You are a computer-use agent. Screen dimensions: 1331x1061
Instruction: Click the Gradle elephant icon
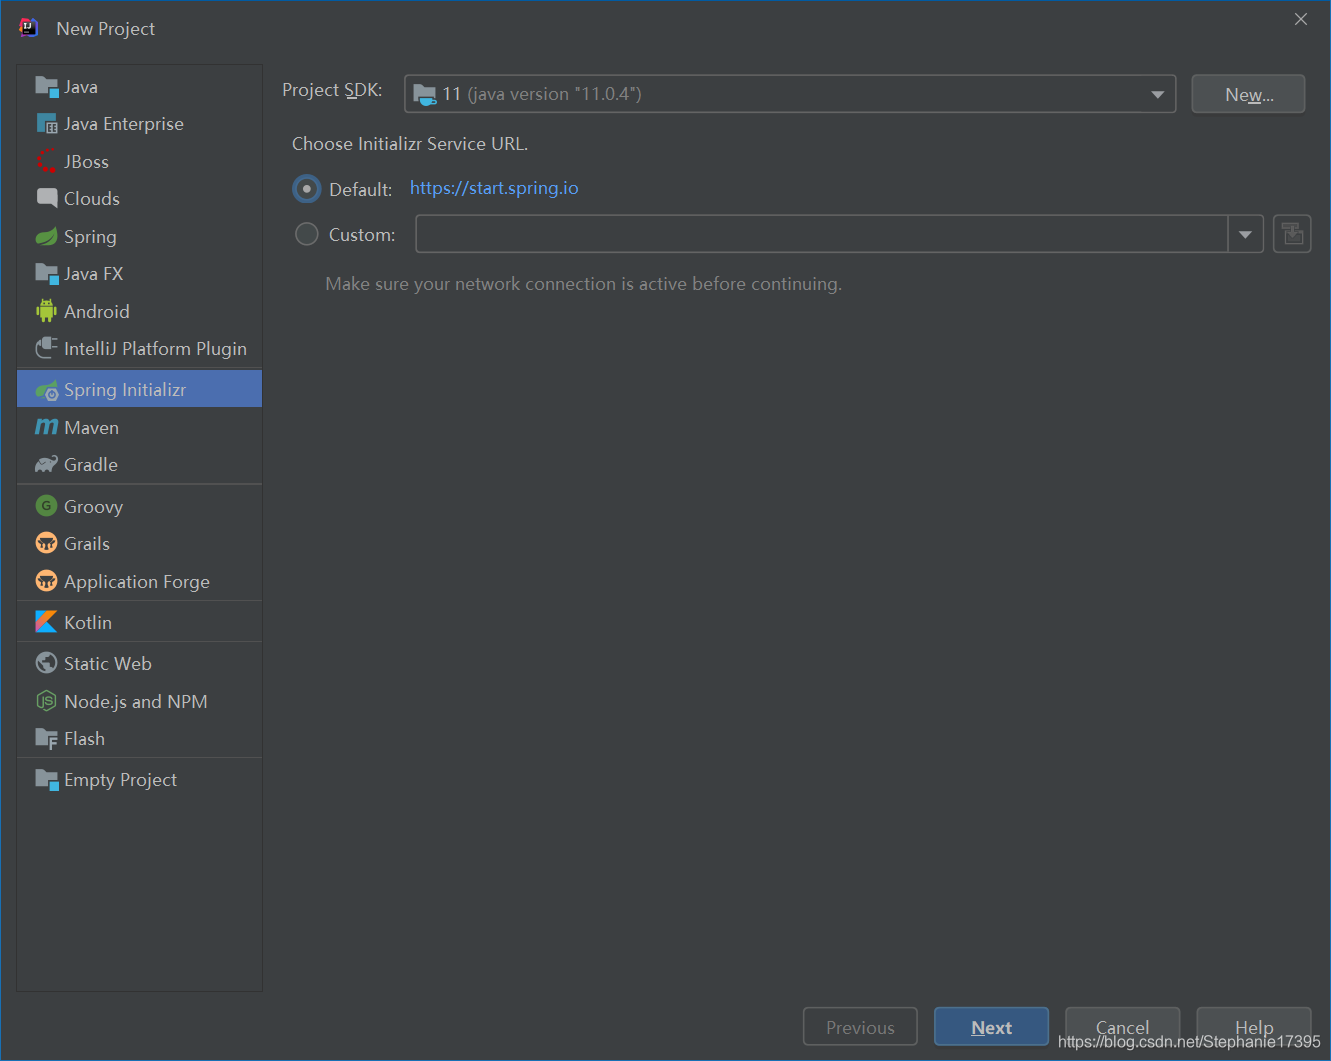(47, 464)
